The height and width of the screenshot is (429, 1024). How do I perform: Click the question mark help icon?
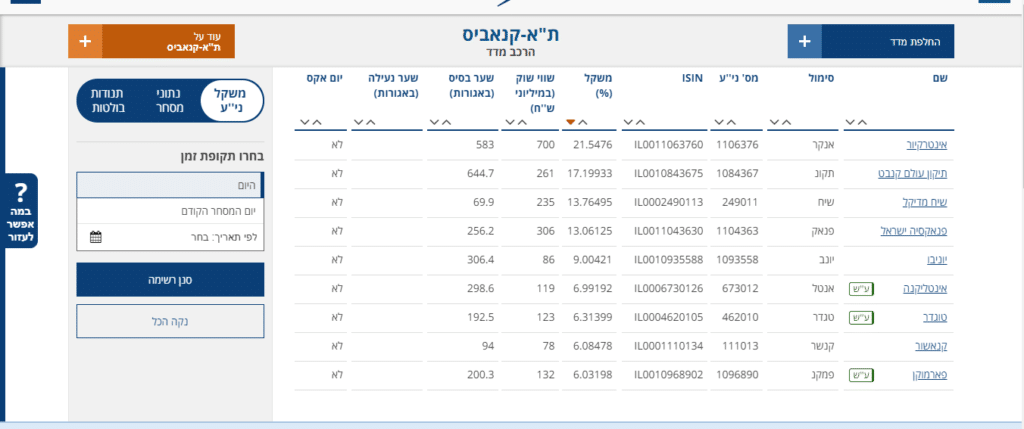click(21, 192)
